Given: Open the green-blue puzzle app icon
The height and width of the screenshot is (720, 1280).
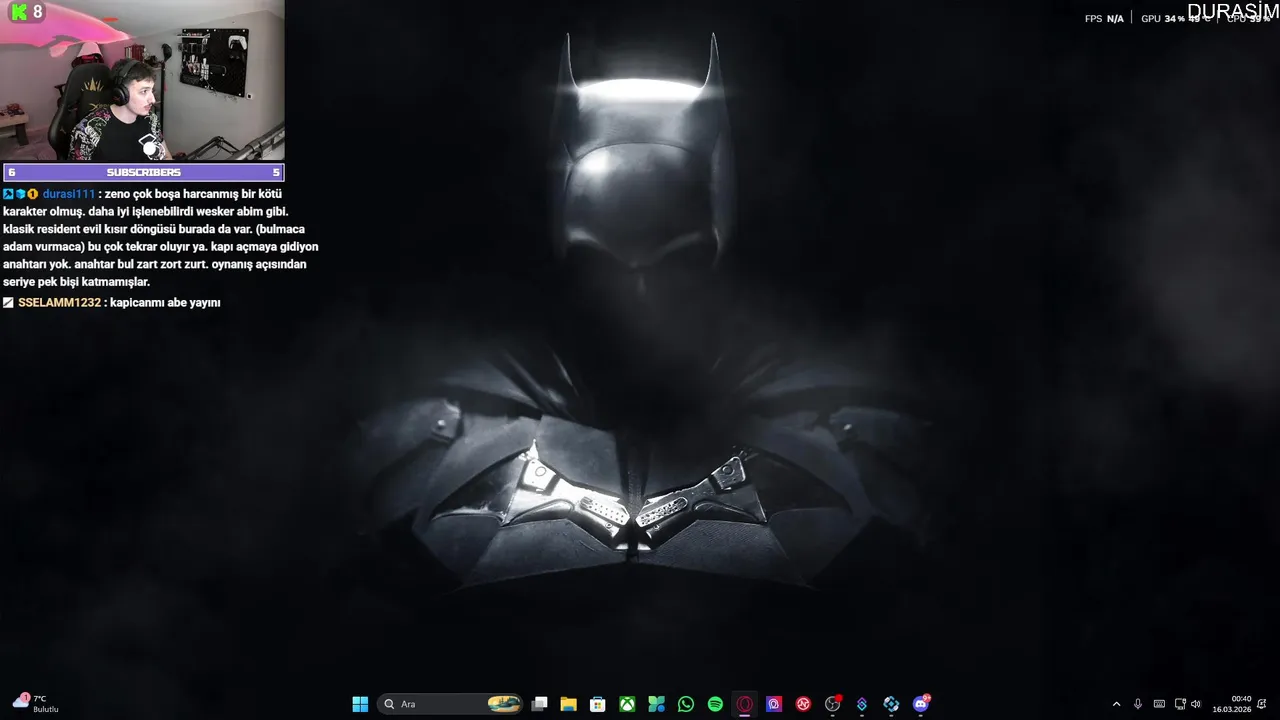Looking at the screenshot, I should point(656,704).
